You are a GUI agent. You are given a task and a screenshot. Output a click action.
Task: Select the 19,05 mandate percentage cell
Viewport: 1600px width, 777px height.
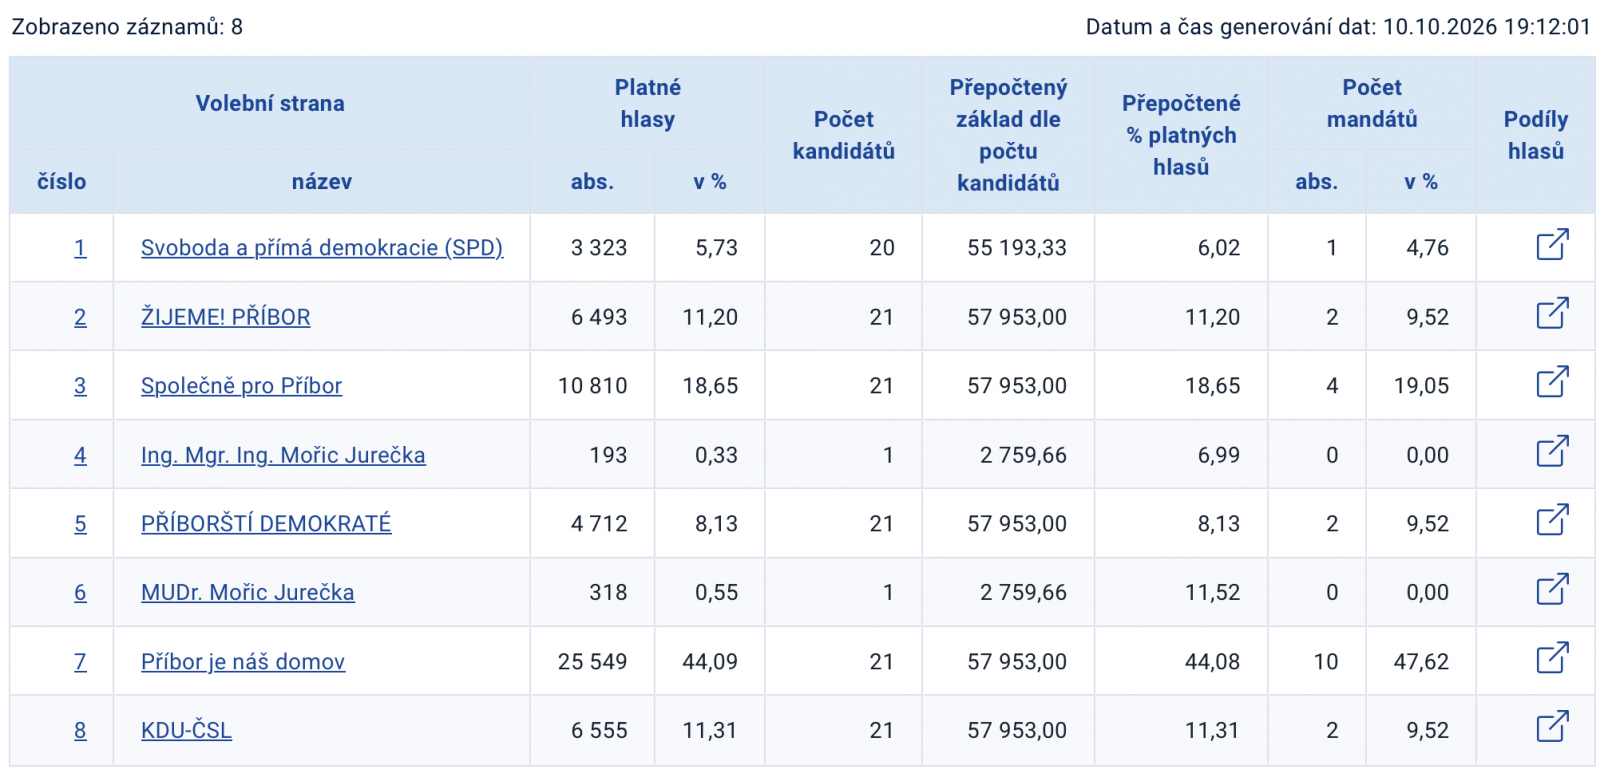pyautogui.click(x=1421, y=386)
